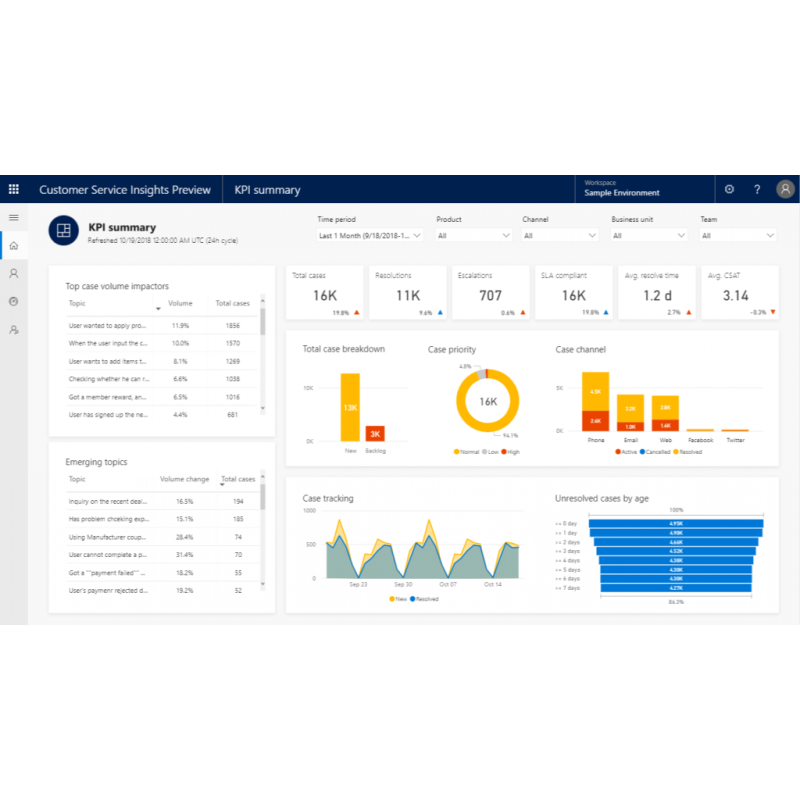Image resolution: width=800 pixels, height=800 pixels.
Task: Select row 'User cannot complete a p...'
Action: tap(162, 555)
